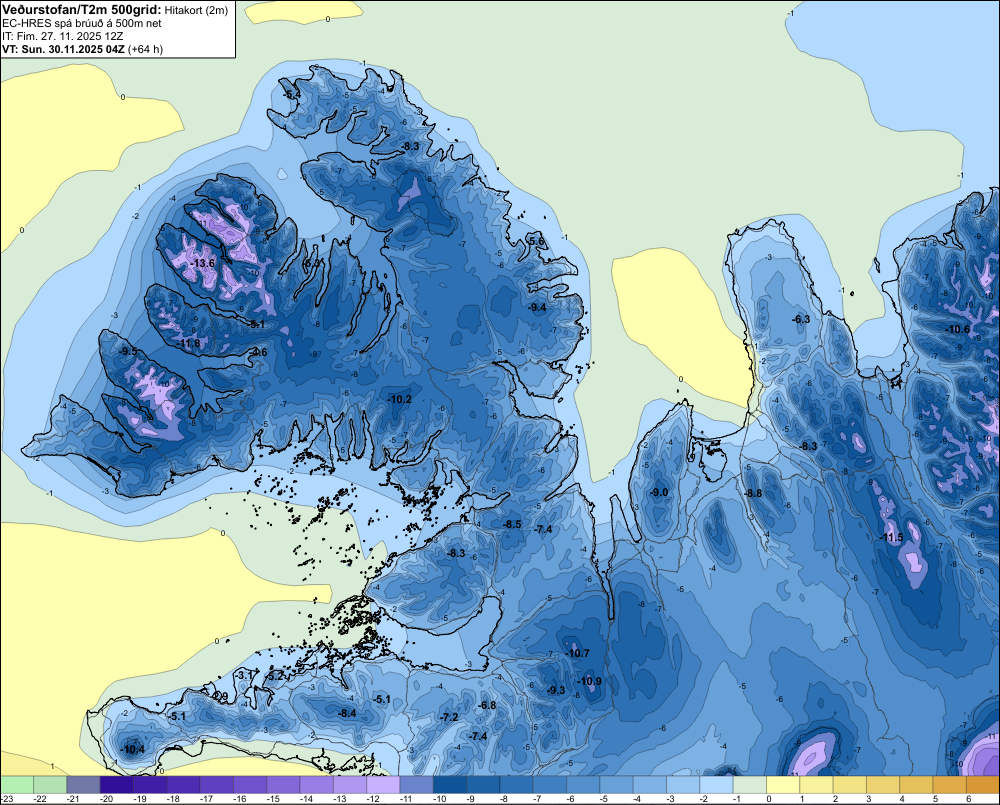The height and width of the screenshot is (805, 1000).
Task: Click the -9.0 temperature label
Action: 659,492
